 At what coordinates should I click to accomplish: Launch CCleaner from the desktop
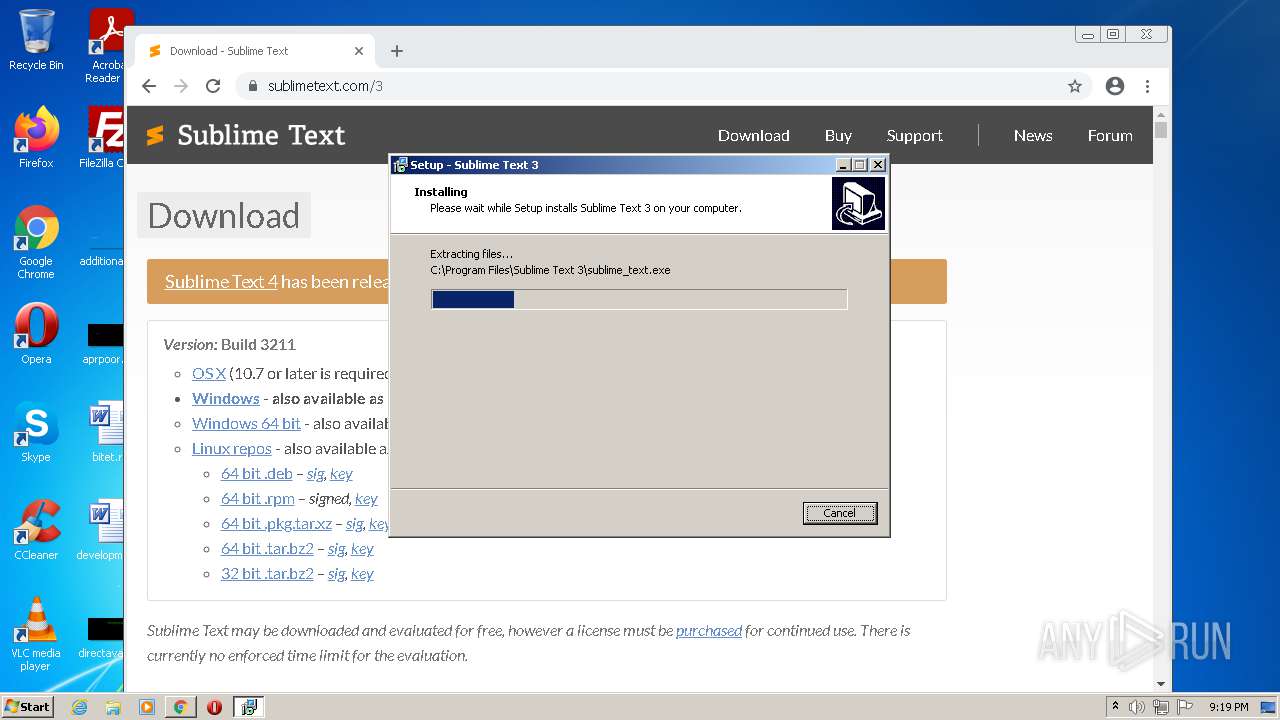pos(36,530)
